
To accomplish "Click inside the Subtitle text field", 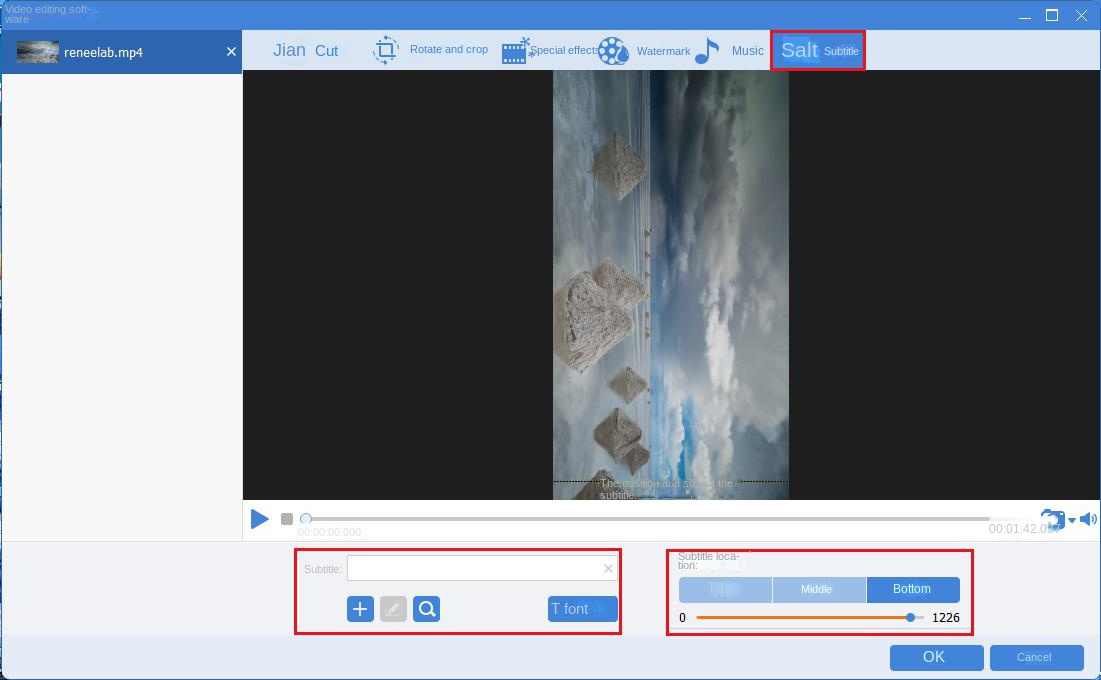I will [470, 568].
